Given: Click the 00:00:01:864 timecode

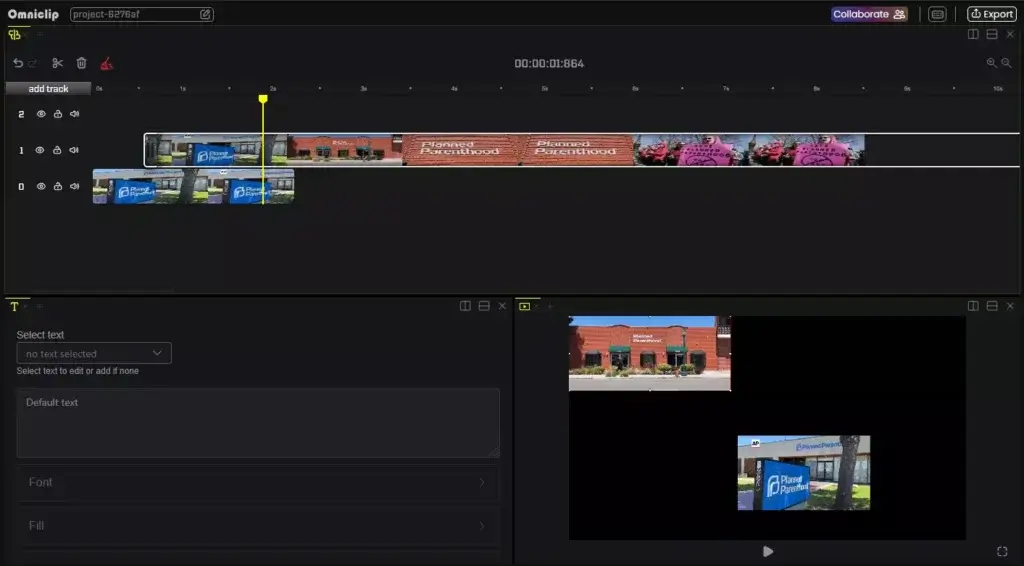Looking at the screenshot, I should click(549, 63).
